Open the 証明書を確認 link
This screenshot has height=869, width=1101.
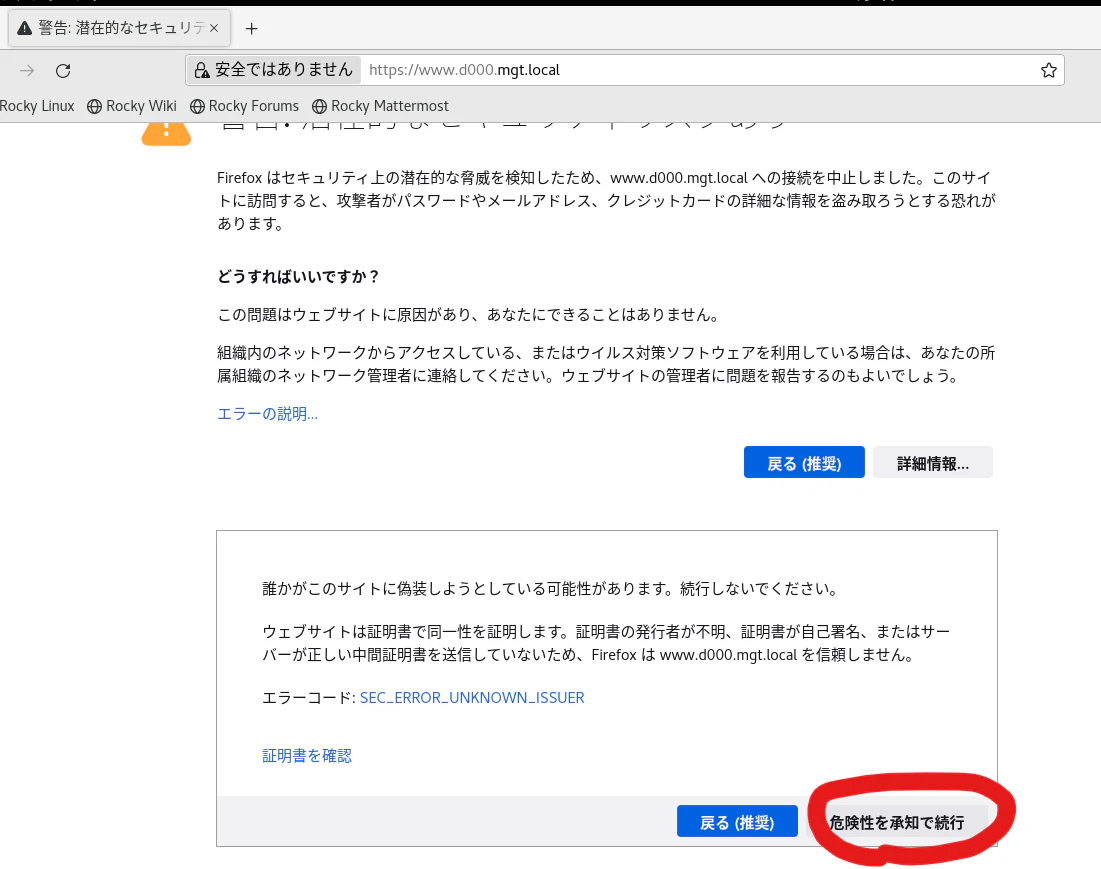[307, 756]
